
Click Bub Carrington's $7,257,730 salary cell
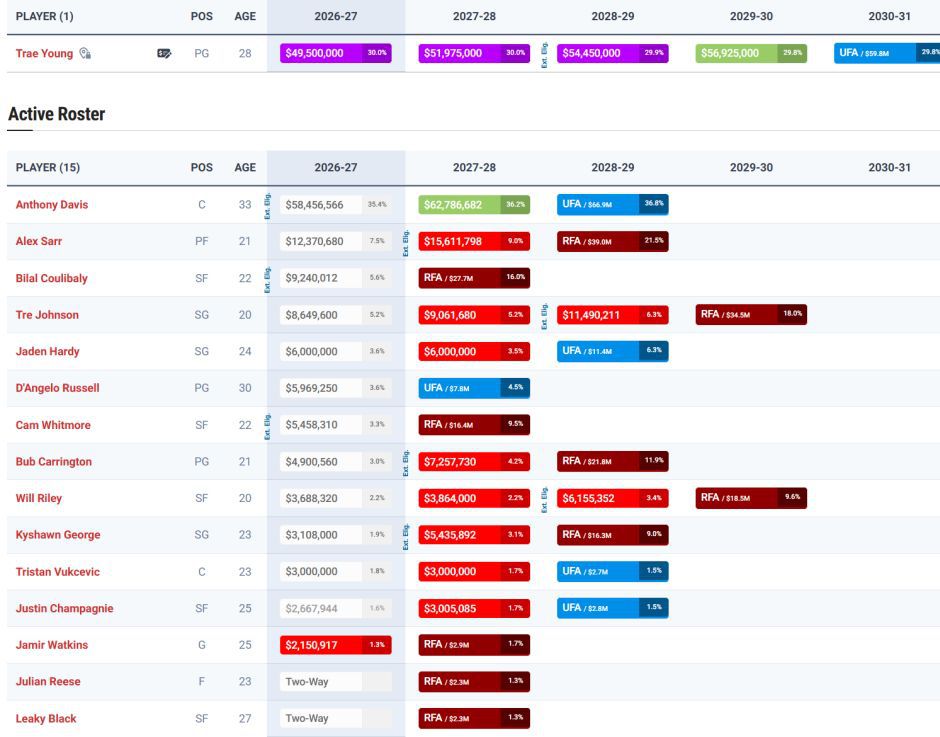coord(474,462)
